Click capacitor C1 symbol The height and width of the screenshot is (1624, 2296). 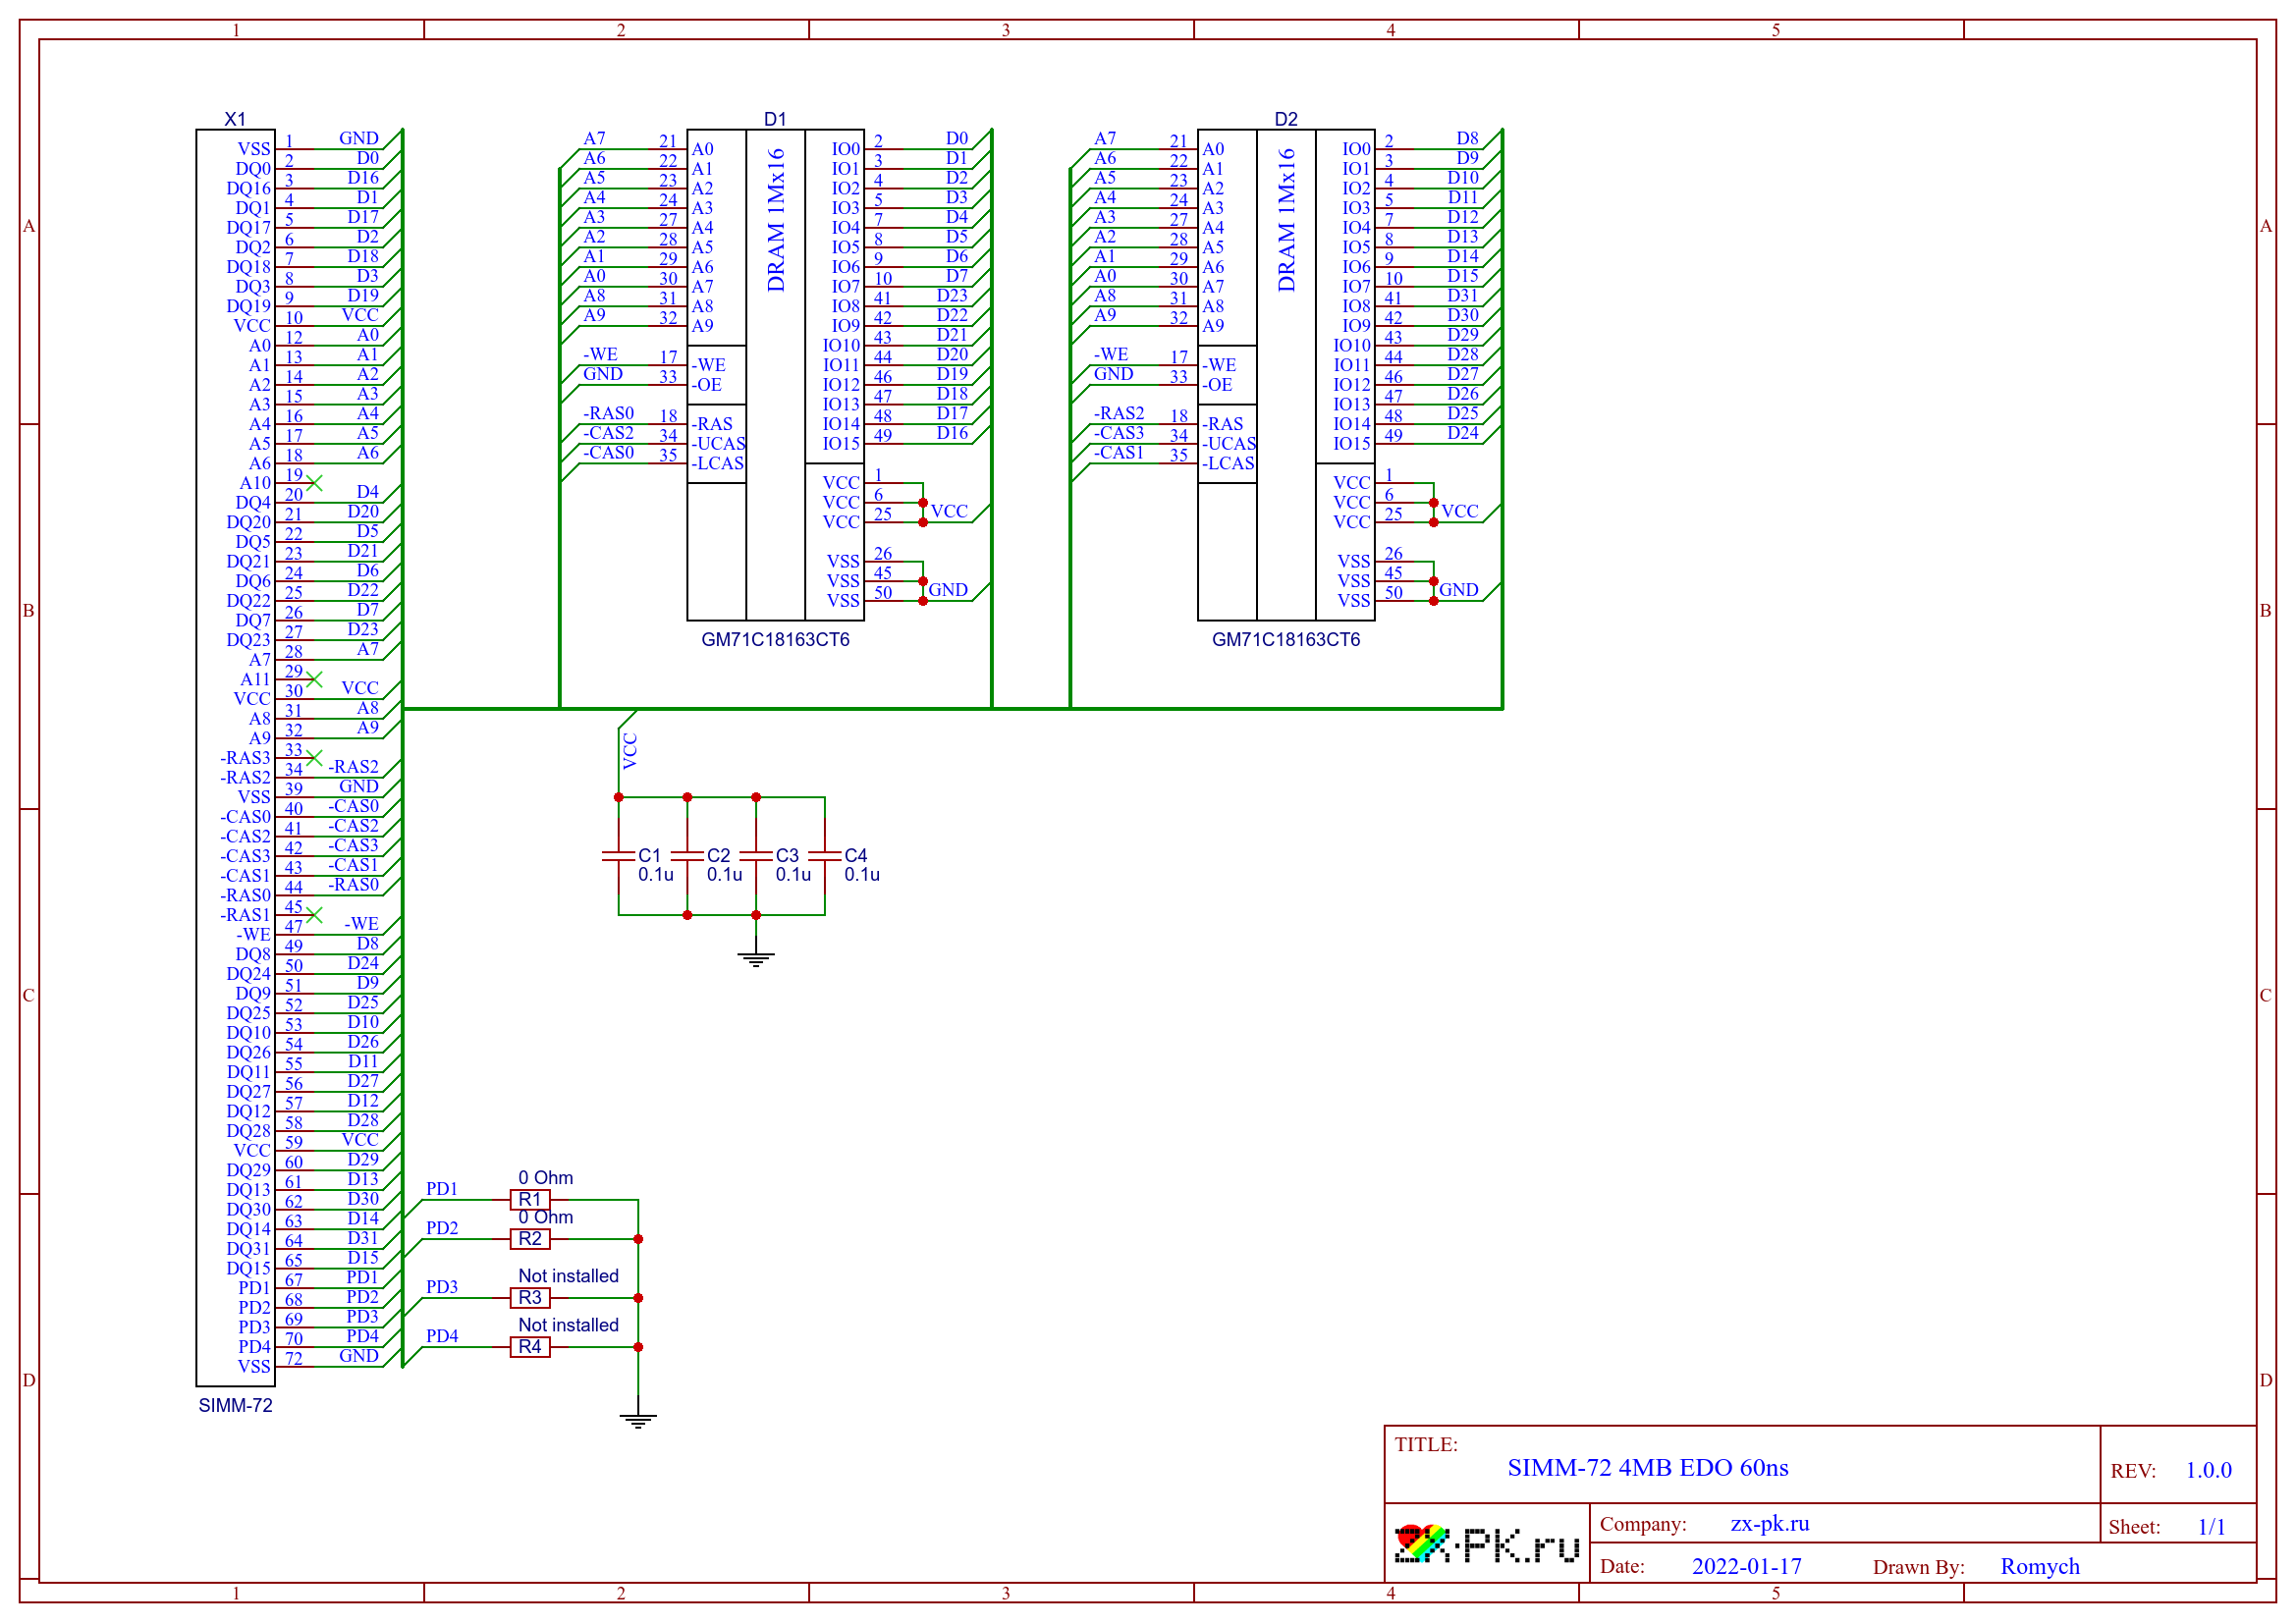619,856
